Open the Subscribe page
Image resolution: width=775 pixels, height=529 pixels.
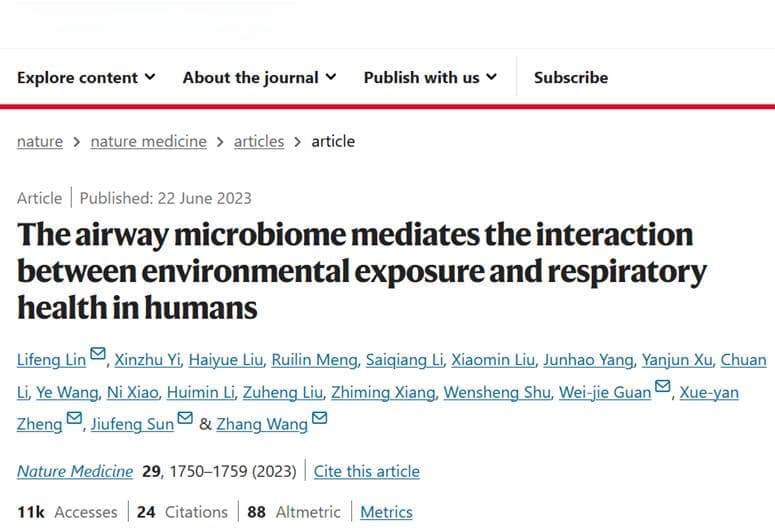click(x=571, y=78)
